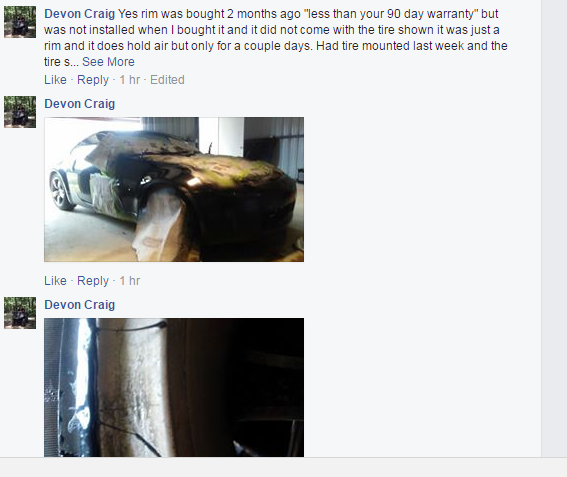Open Devon Craig's avatar on the warranty comment

pyautogui.click(x=20, y=22)
